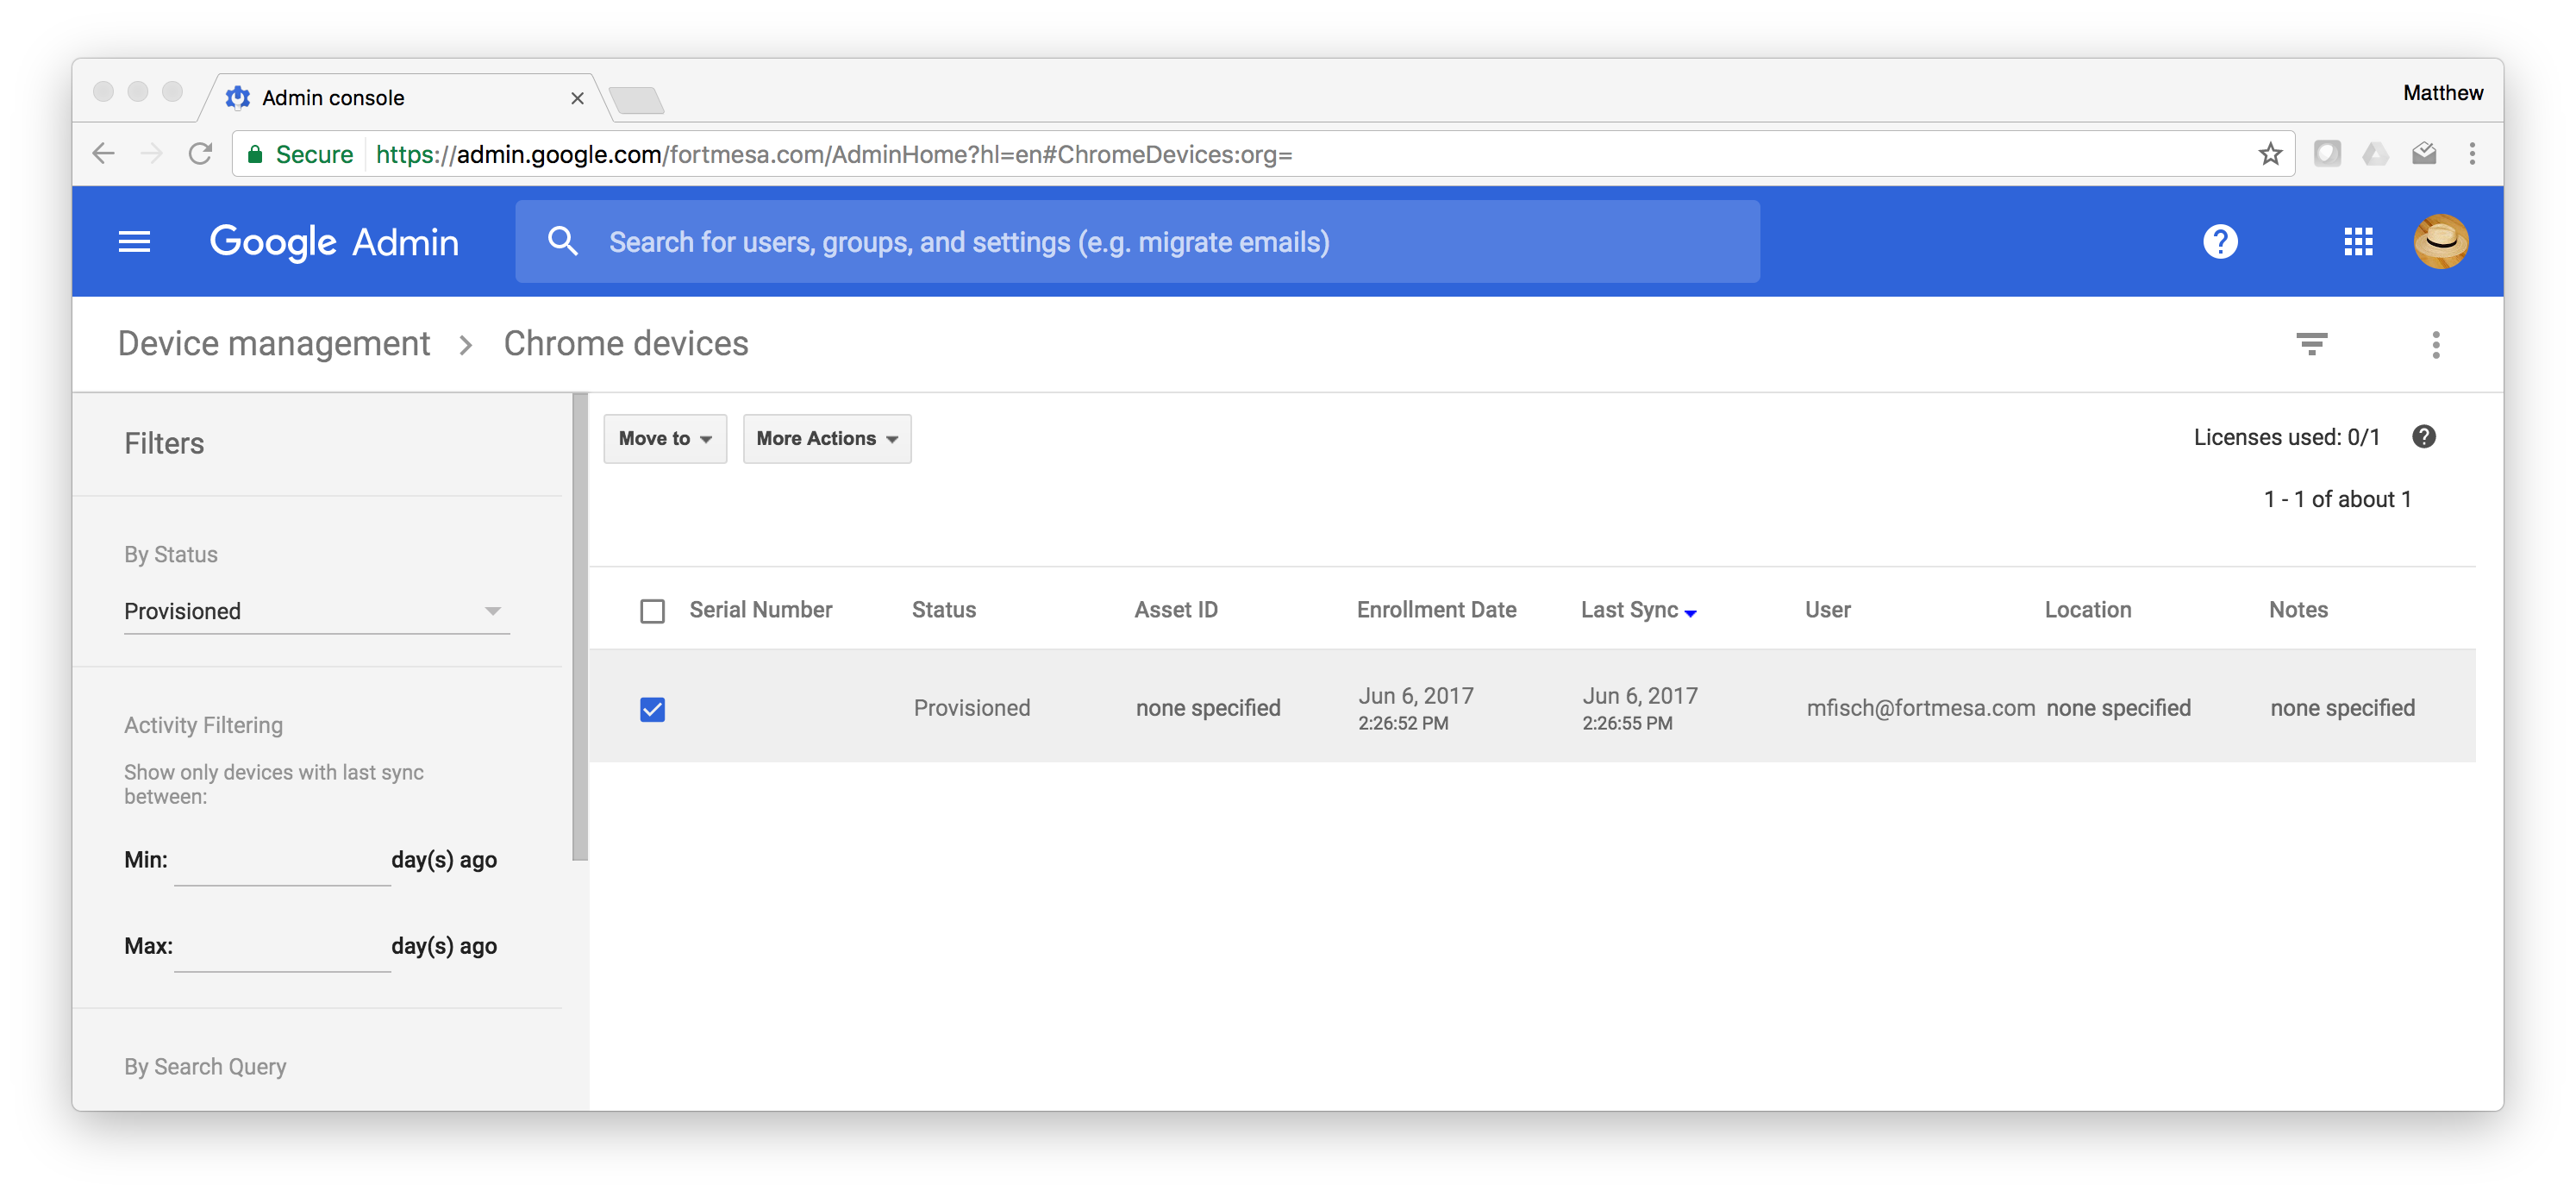Click the Enrollment Date column header
2576x1197 pixels.
click(x=1436, y=610)
